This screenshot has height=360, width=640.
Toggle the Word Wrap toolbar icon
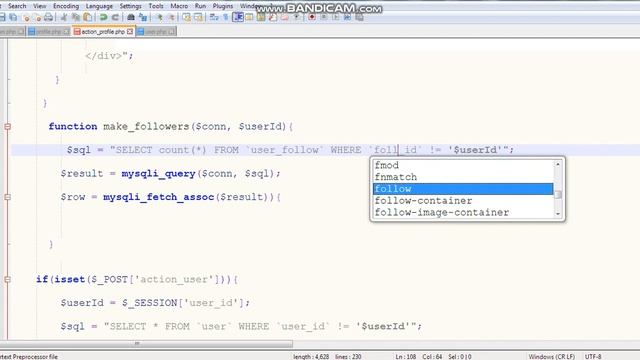click(213, 17)
